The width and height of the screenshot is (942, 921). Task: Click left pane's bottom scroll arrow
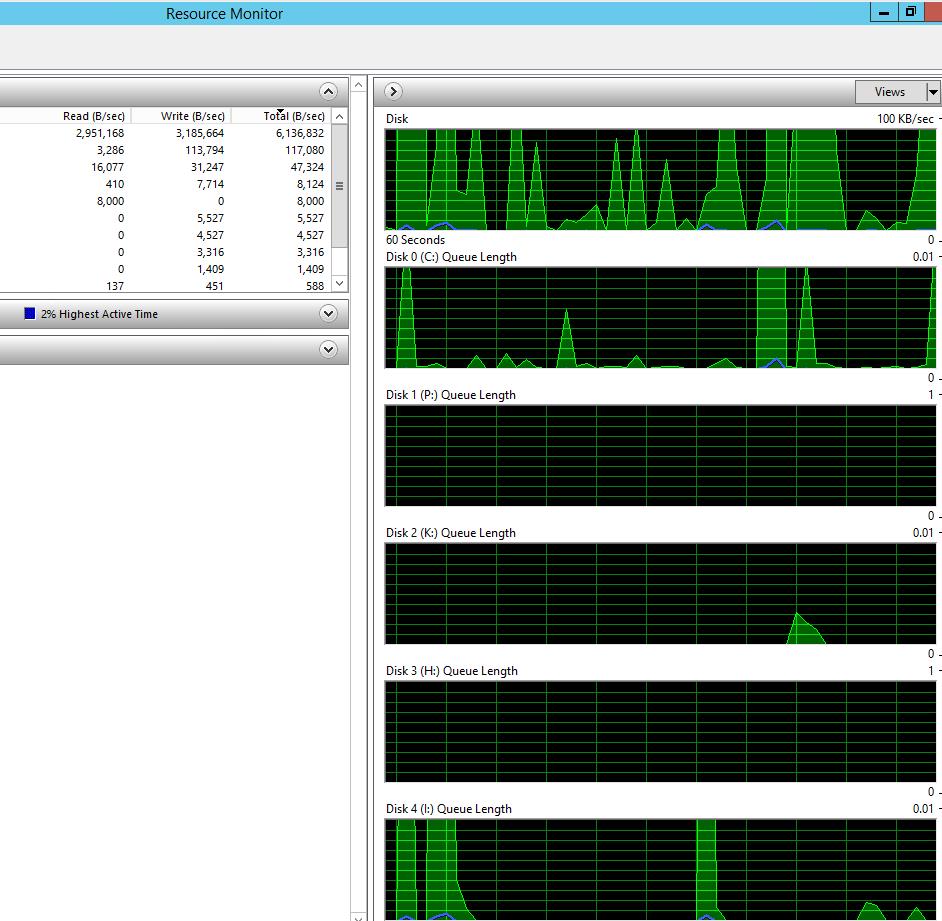click(x=359, y=914)
